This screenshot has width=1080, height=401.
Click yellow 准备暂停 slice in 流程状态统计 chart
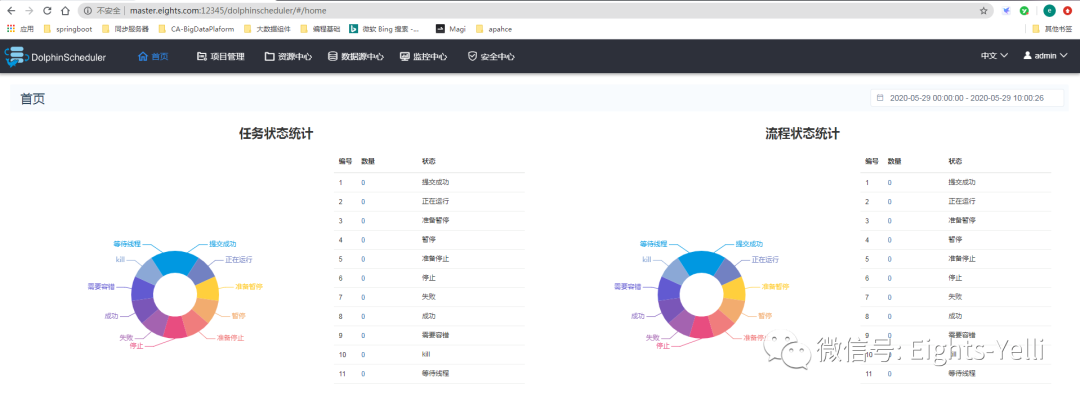[x=734, y=289]
